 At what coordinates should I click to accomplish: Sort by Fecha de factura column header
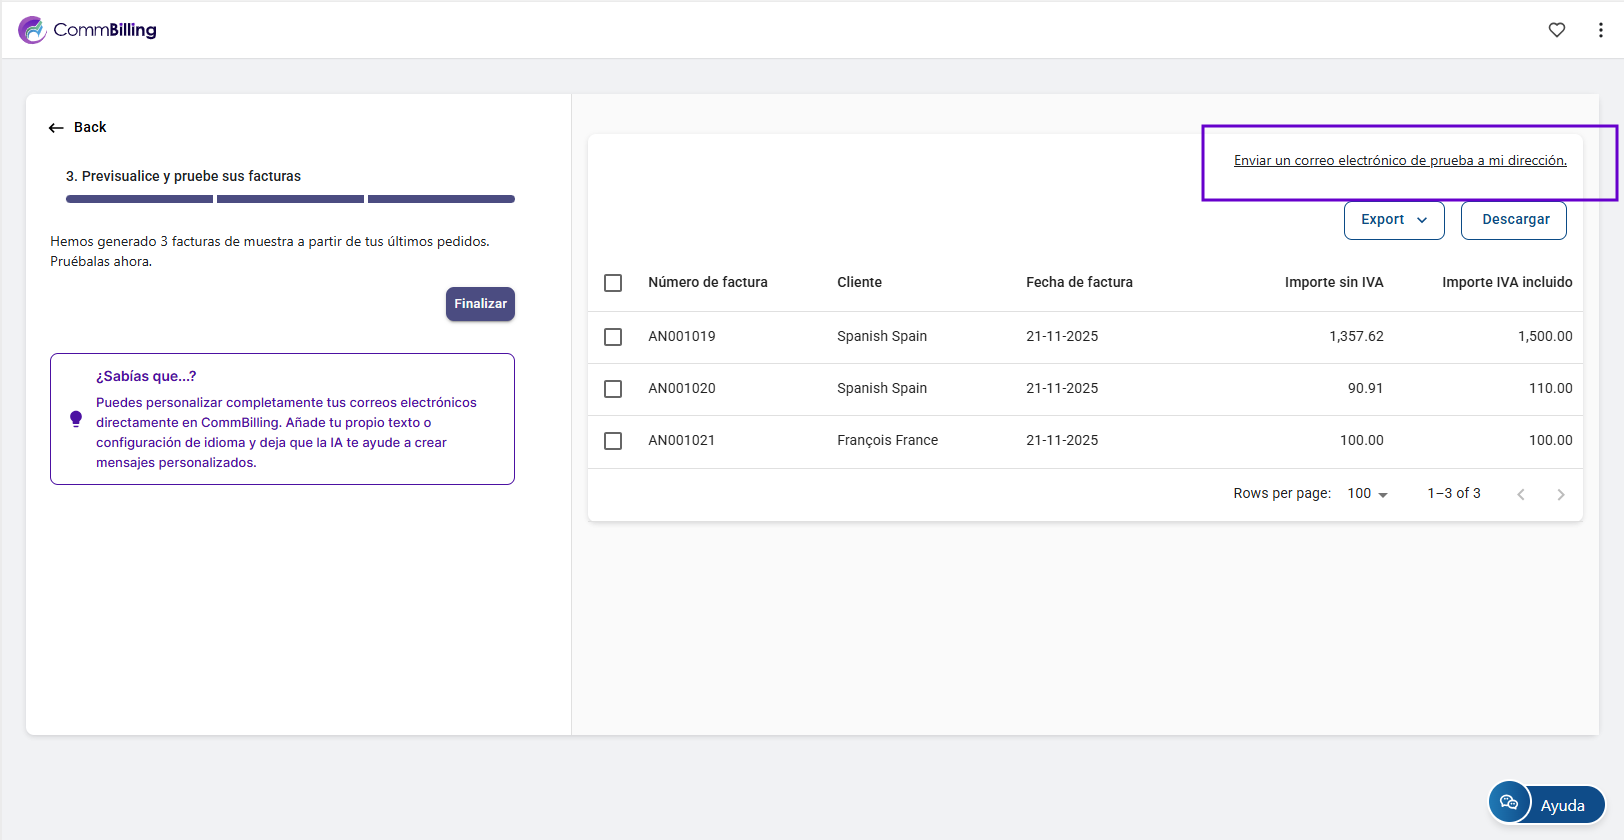pyautogui.click(x=1079, y=283)
